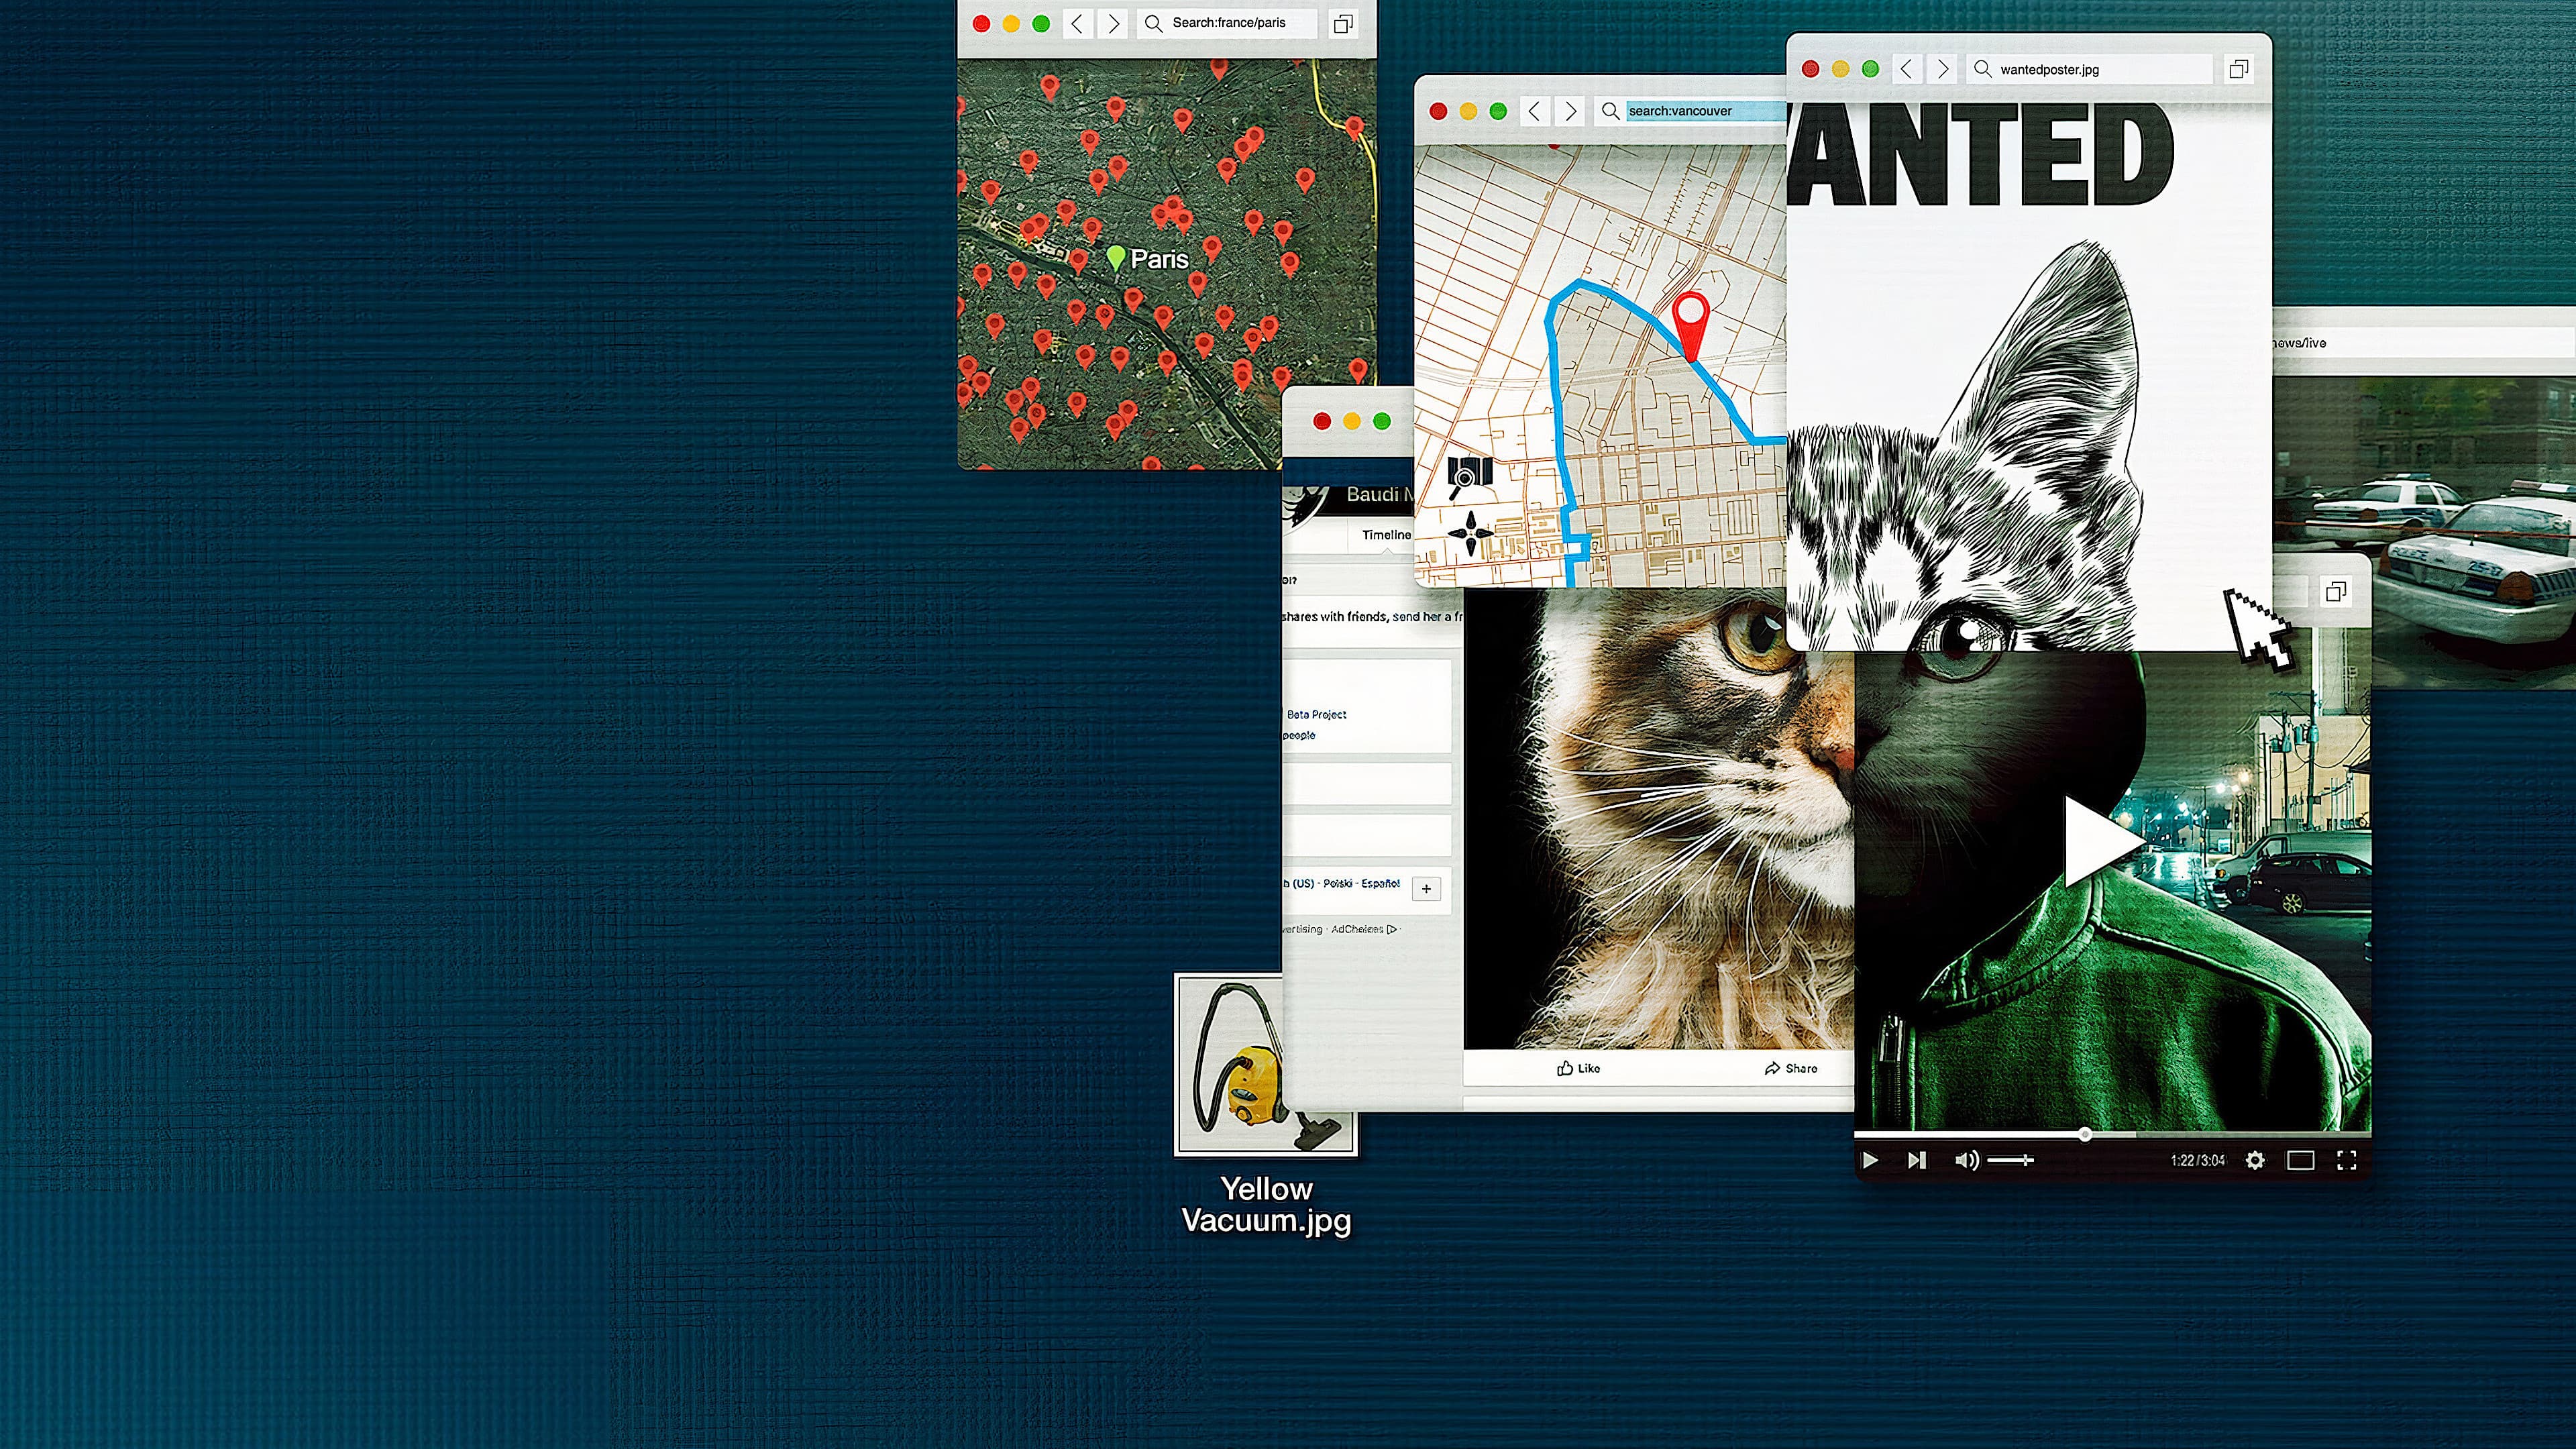Share the cat photo post
This screenshot has width=2576, height=1449.
pos(1793,1068)
